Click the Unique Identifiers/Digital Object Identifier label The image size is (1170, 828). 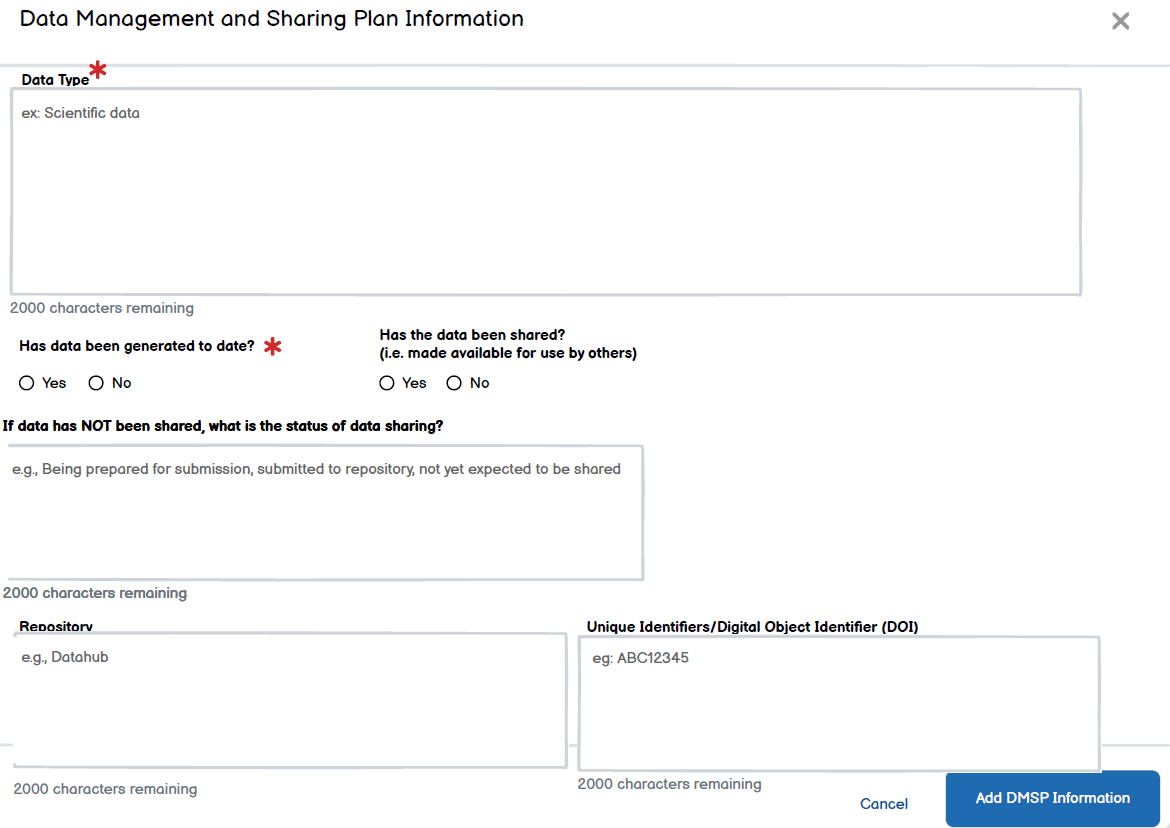(752, 627)
